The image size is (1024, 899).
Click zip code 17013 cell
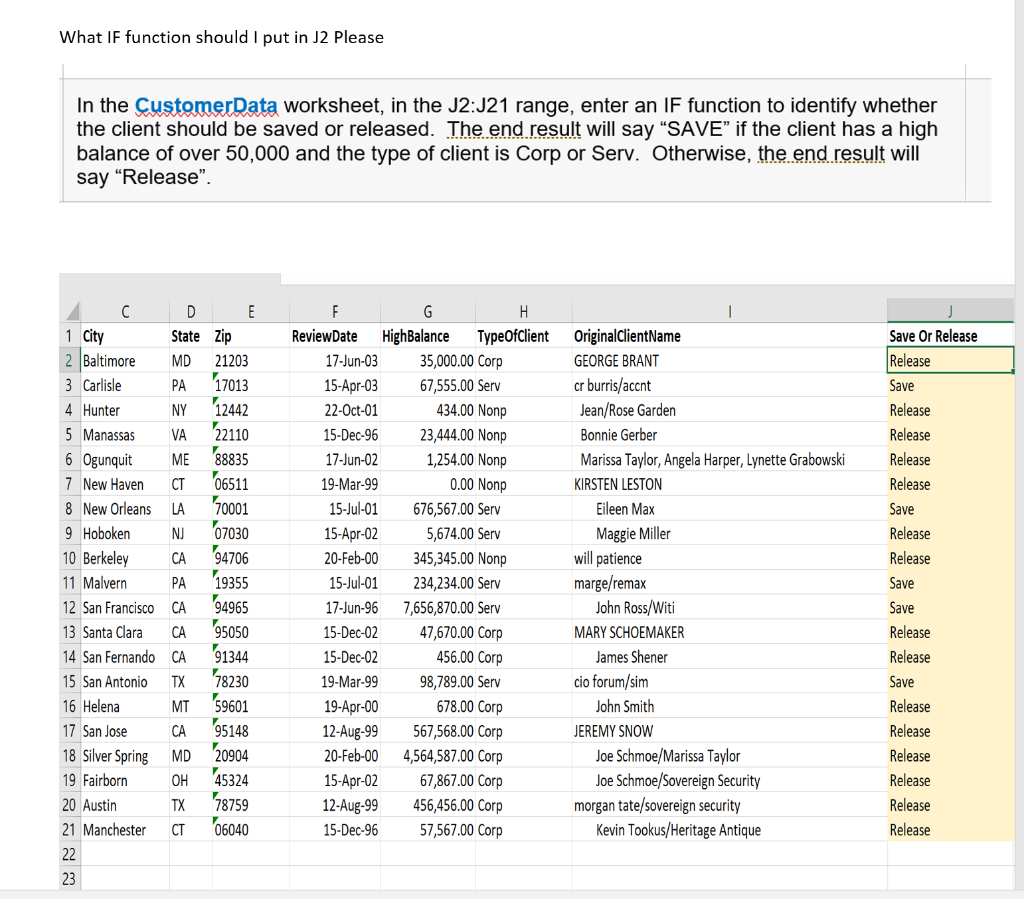pyautogui.click(x=251, y=385)
